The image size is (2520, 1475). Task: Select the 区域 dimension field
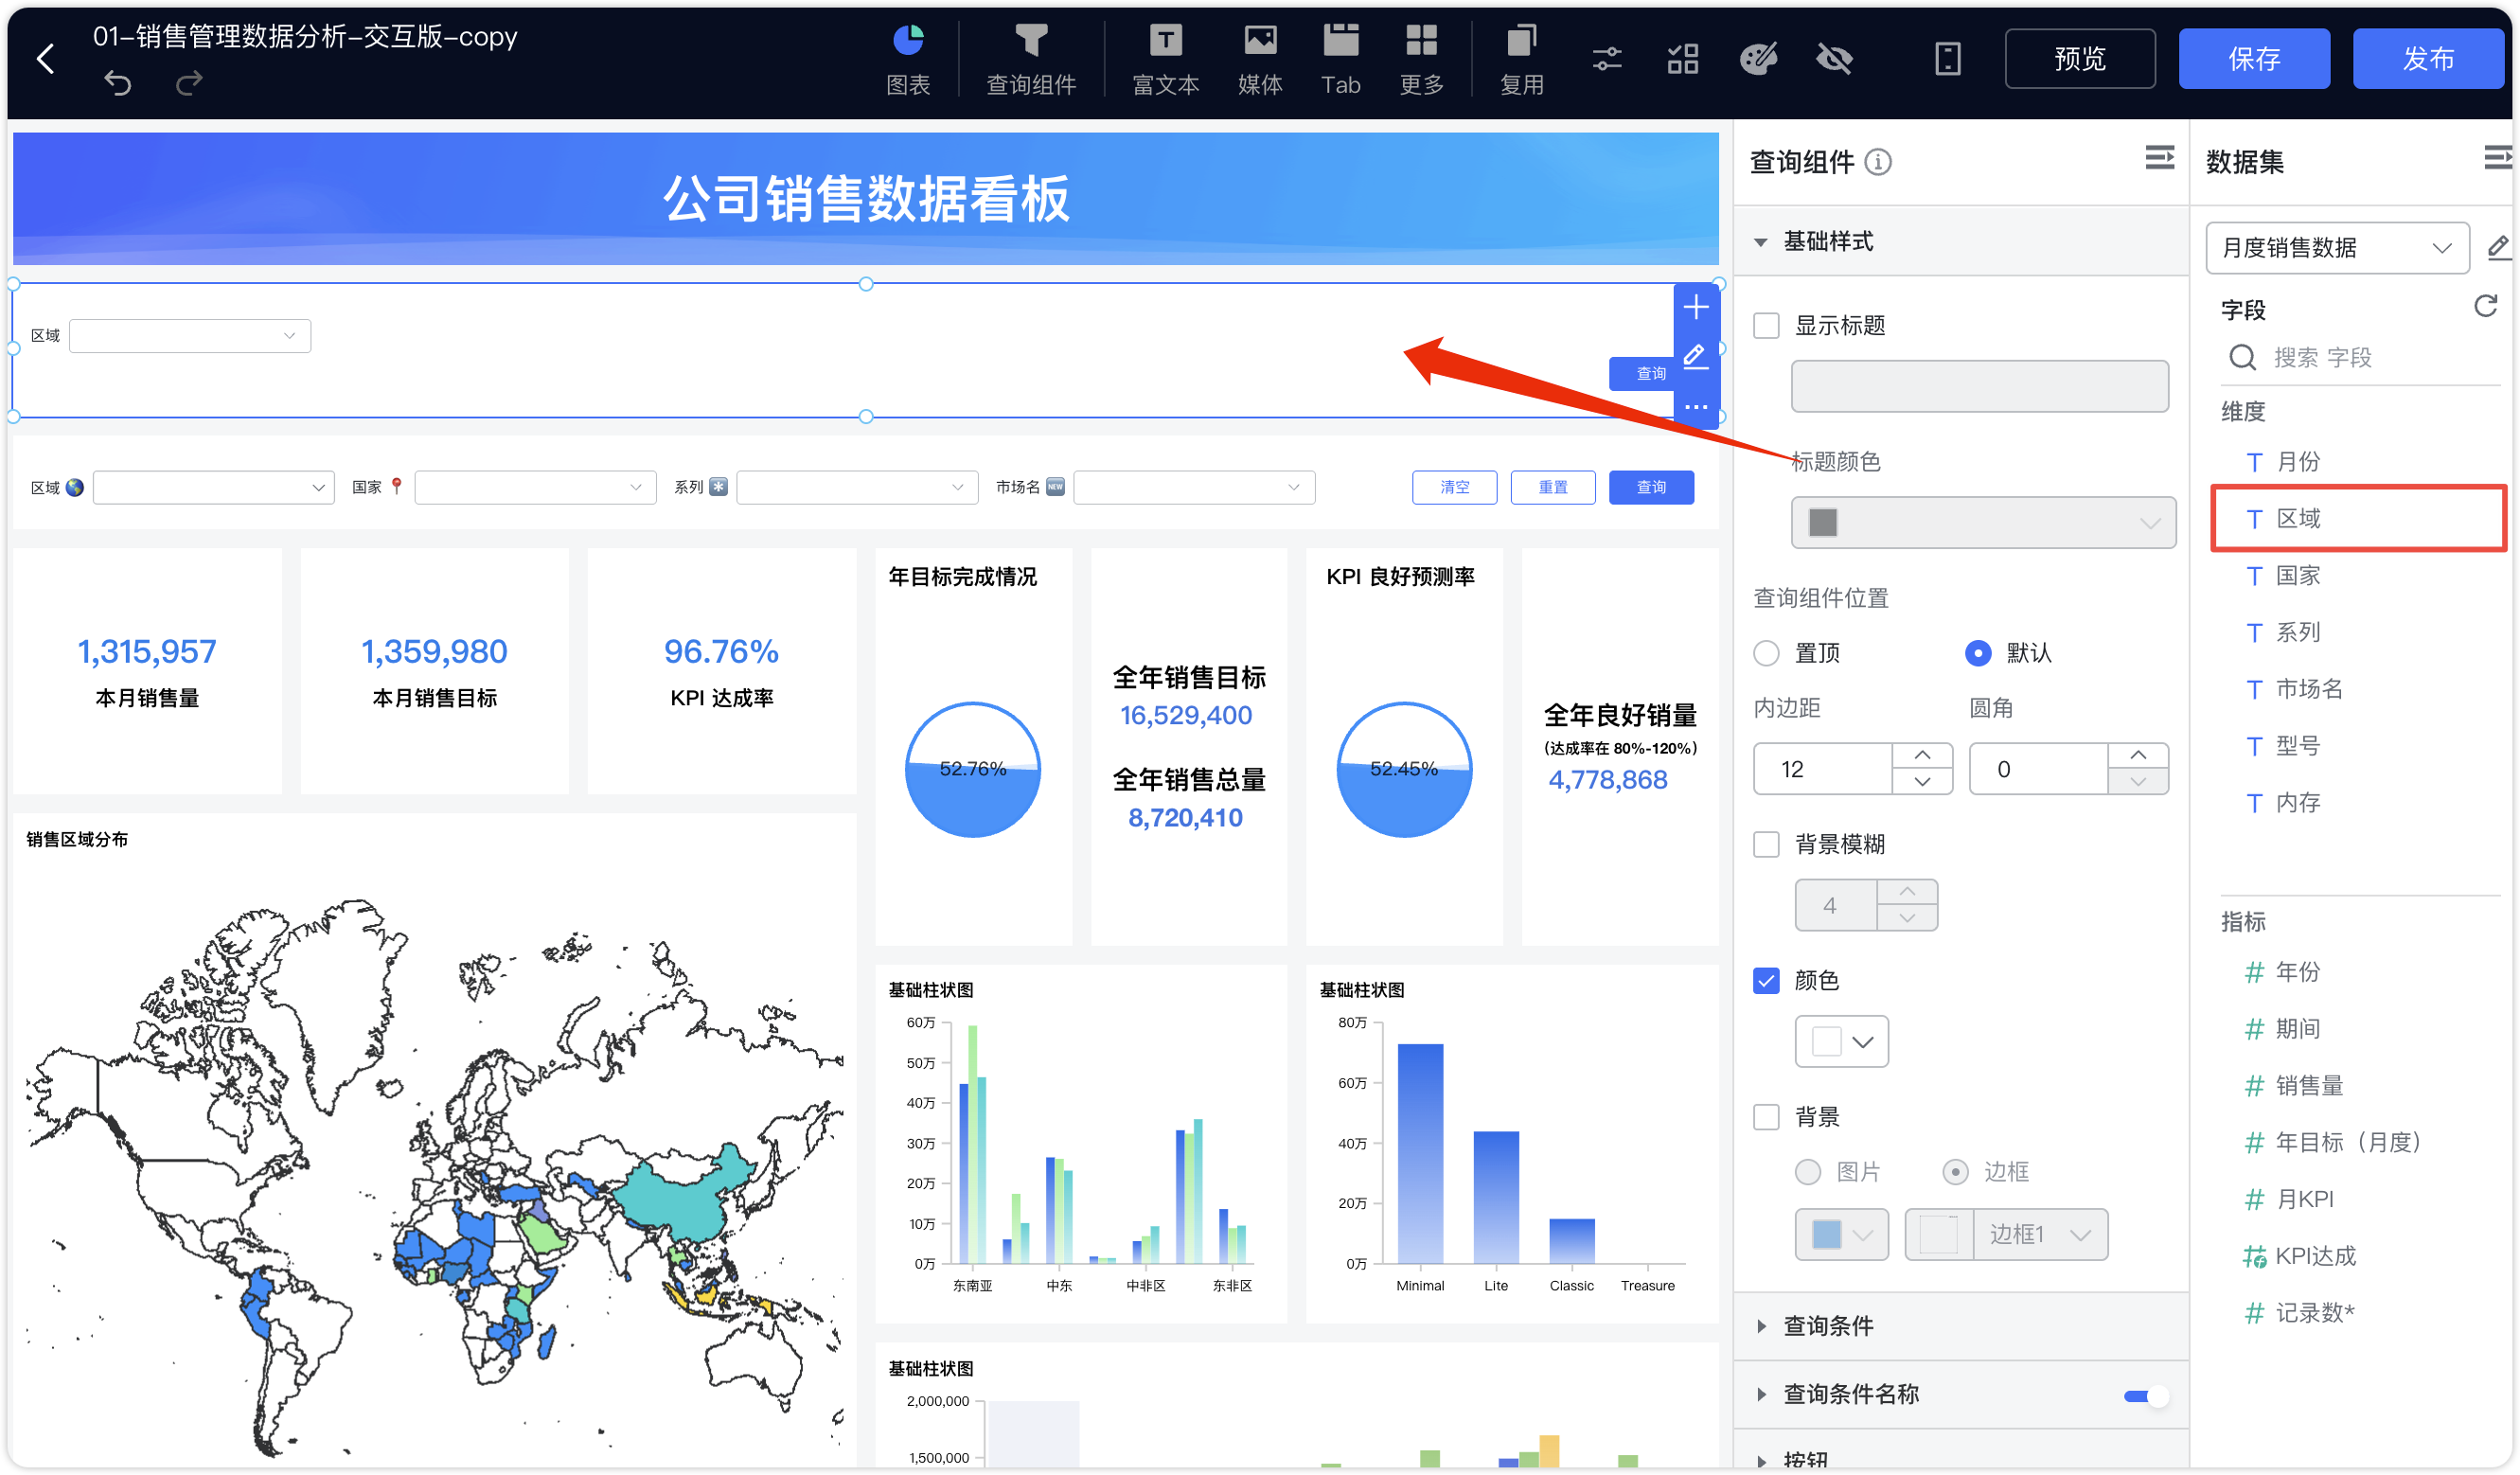[x=2358, y=519]
